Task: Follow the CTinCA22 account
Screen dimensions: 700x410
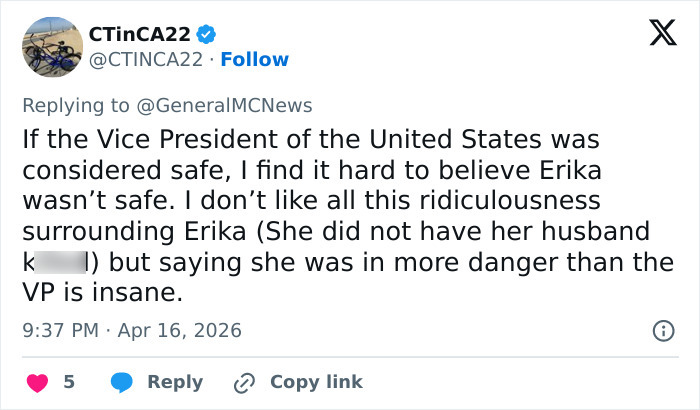Action: pyautogui.click(x=254, y=59)
